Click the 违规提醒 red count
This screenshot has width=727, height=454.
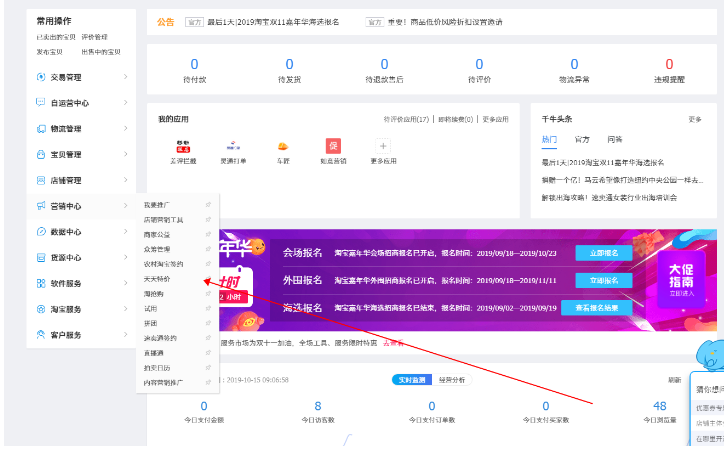click(669, 64)
